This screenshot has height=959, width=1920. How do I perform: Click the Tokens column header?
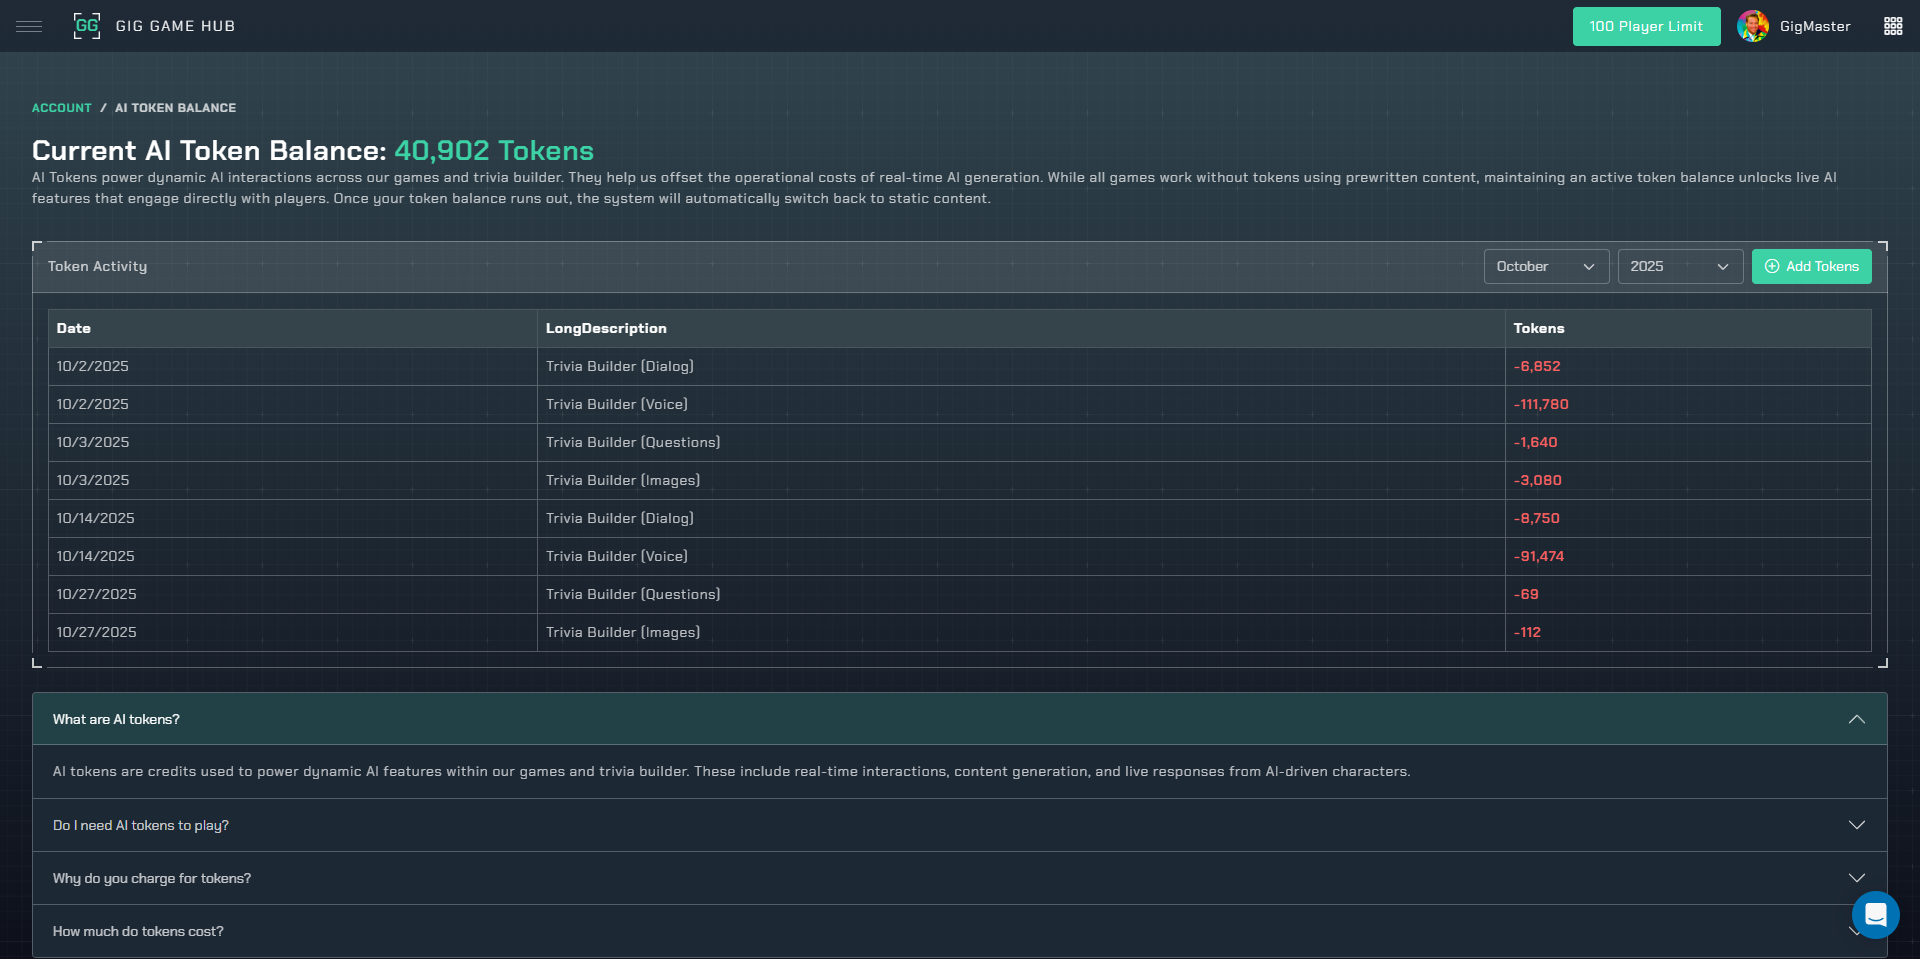(1538, 328)
